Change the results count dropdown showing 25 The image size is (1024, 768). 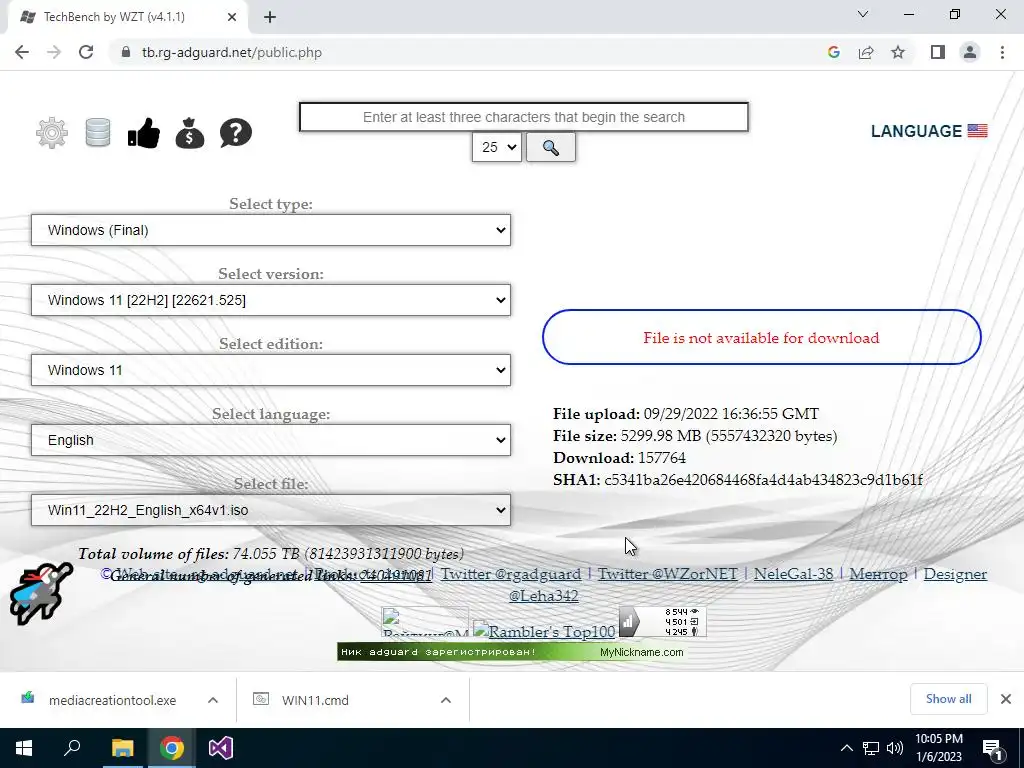497,148
